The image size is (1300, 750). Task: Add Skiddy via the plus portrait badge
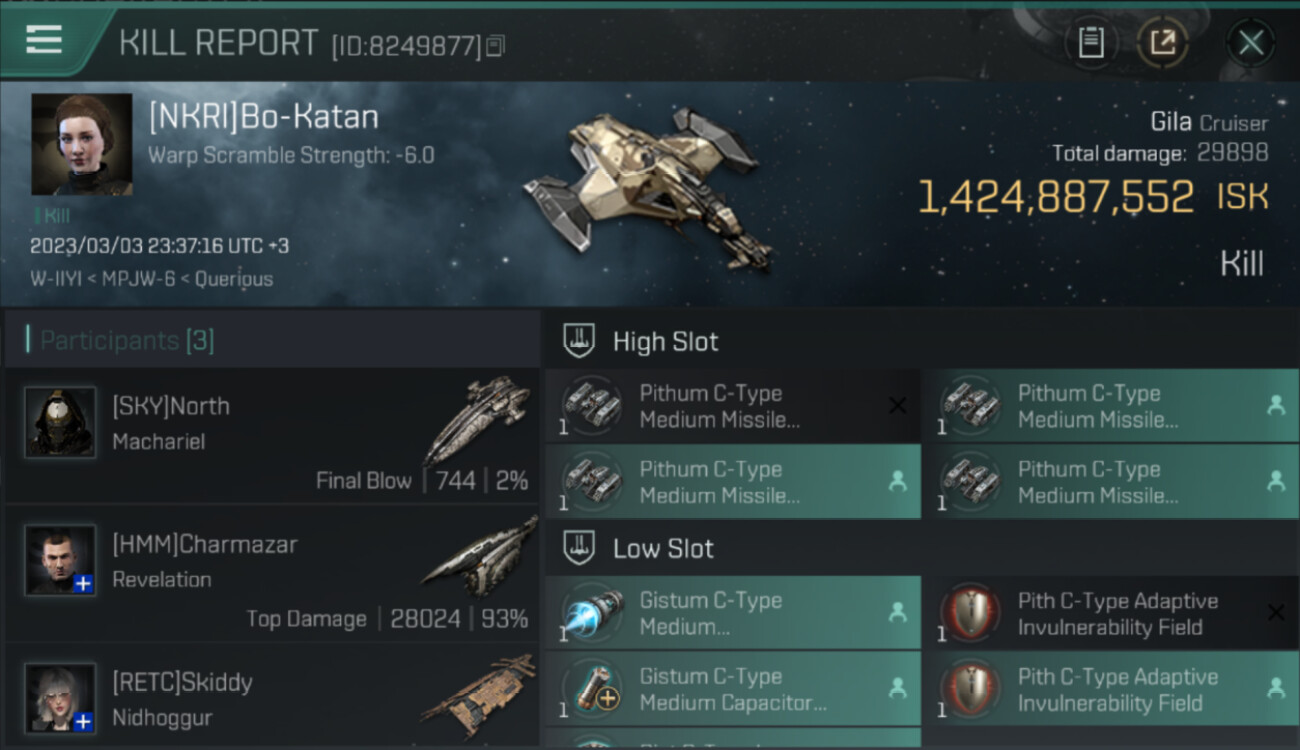(x=83, y=721)
